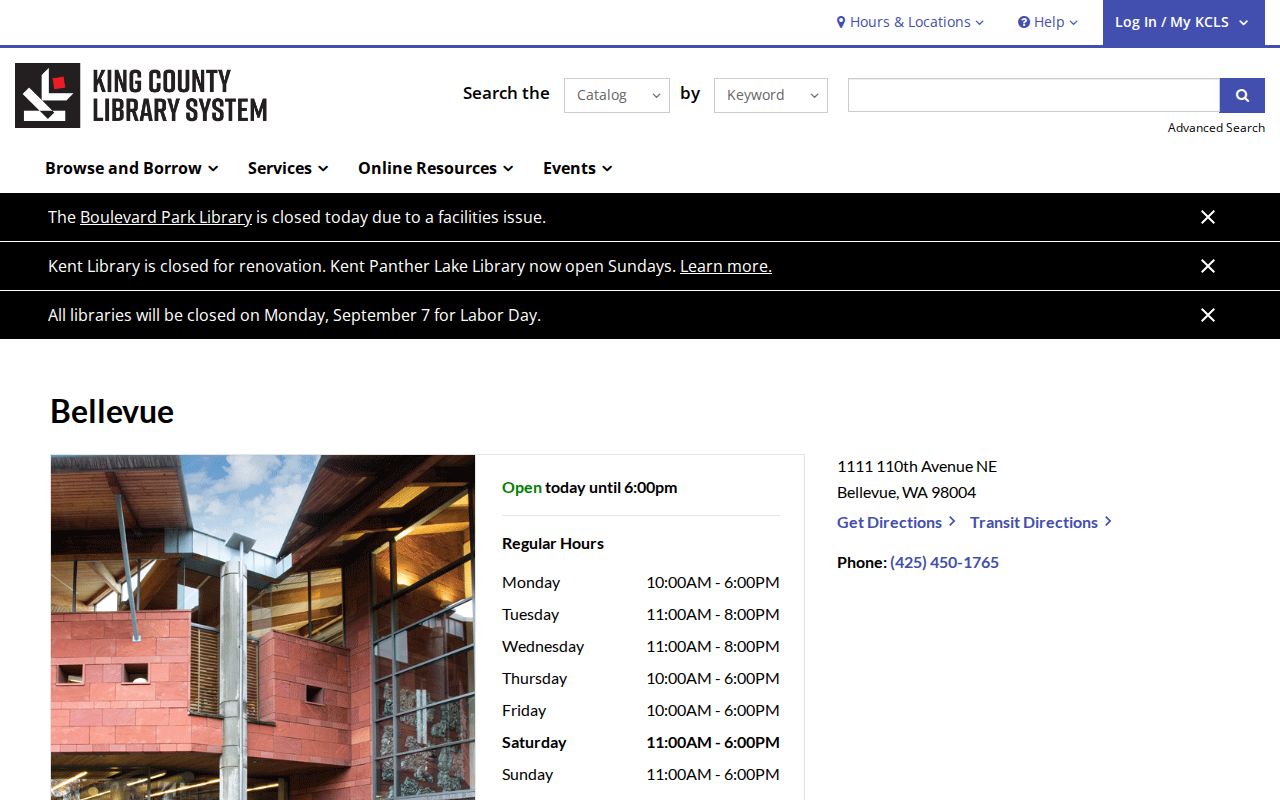This screenshot has width=1280, height=800.
Task: Open the Services menu
Action: coord(288,168)
